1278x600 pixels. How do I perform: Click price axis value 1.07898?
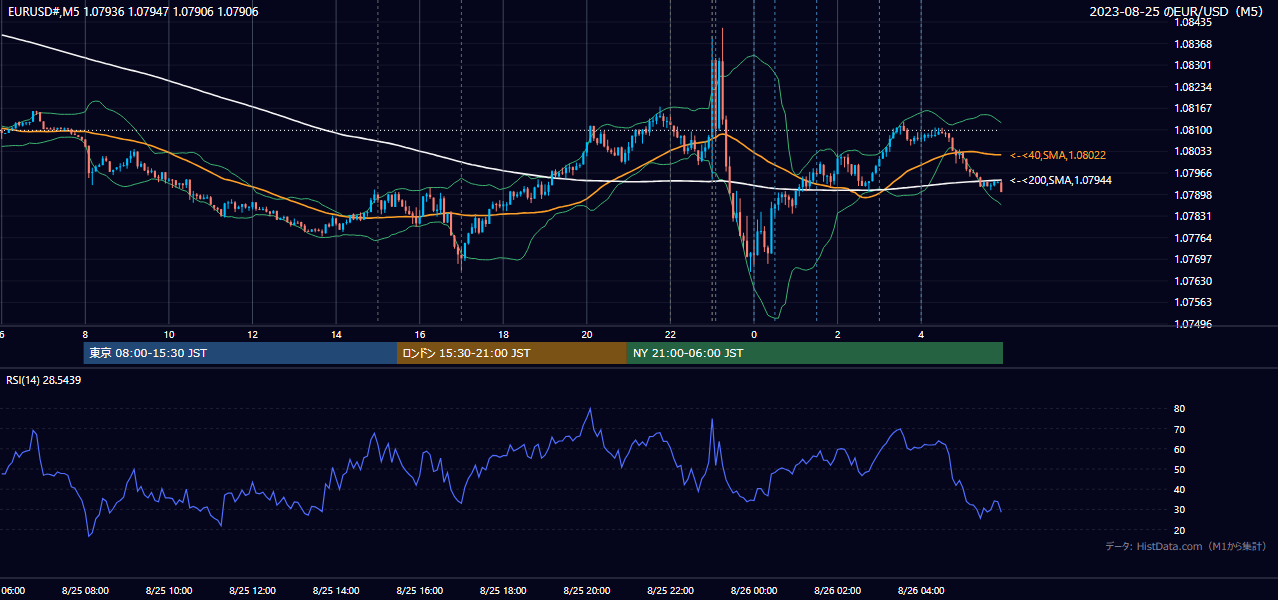coord(1193,194)
